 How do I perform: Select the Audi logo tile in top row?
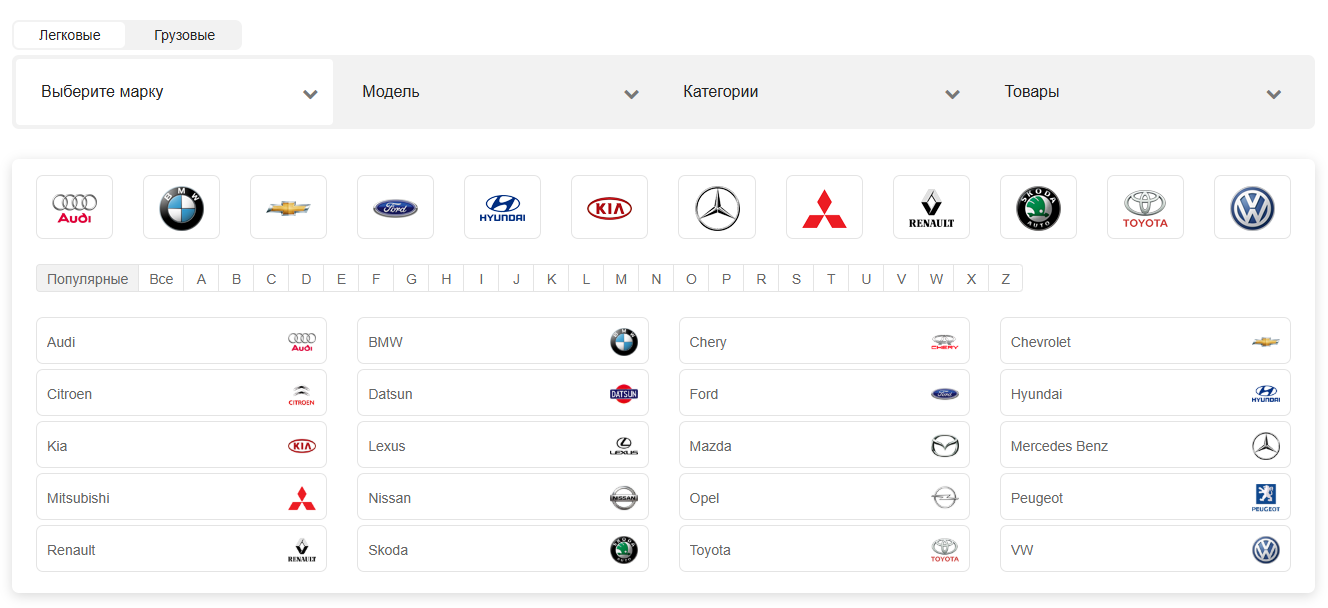tap(74, 207)
